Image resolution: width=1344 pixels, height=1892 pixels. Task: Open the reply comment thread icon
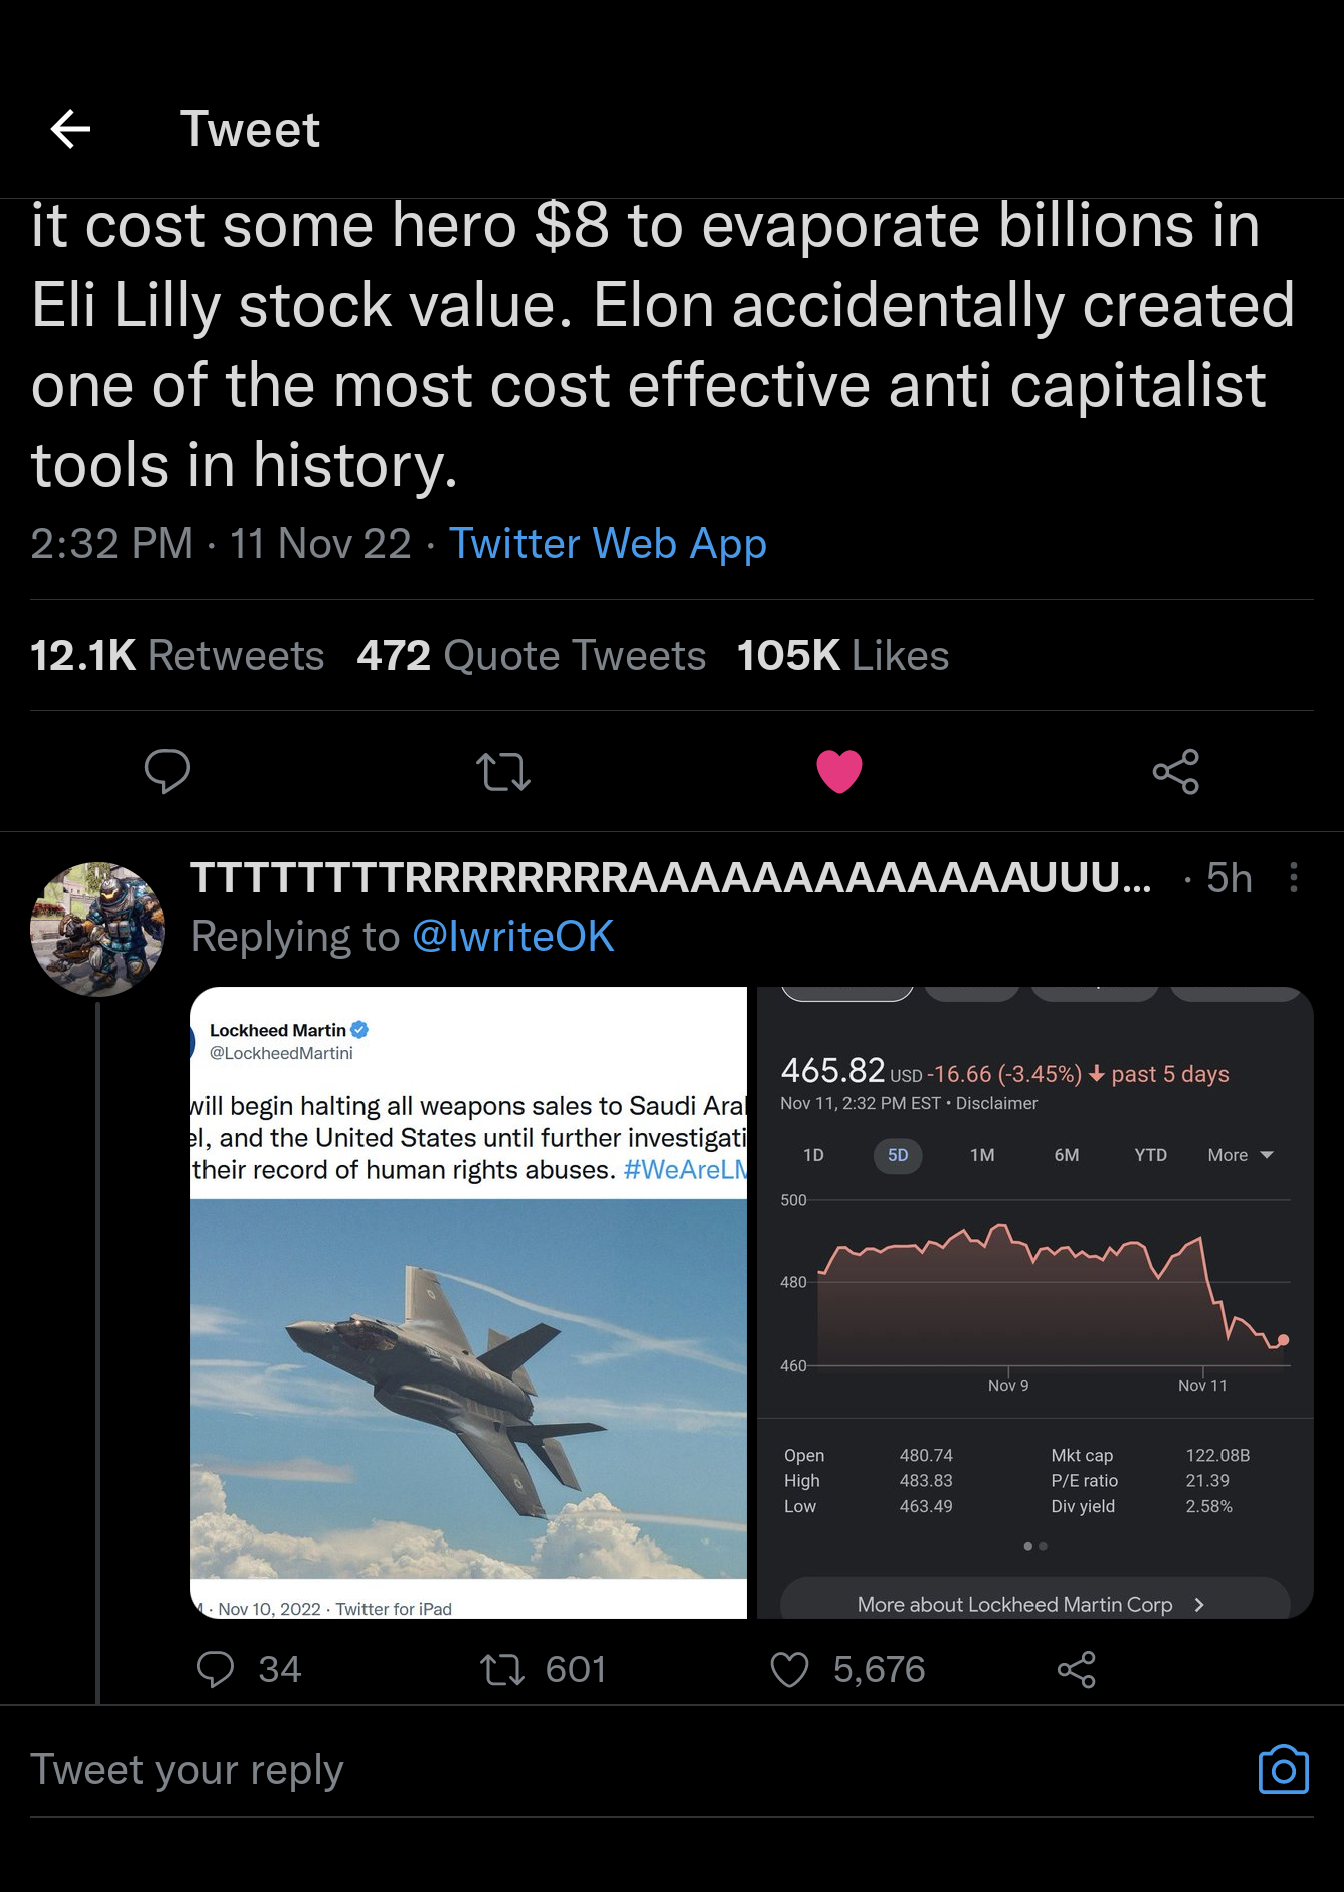[x=216, y=1669]
